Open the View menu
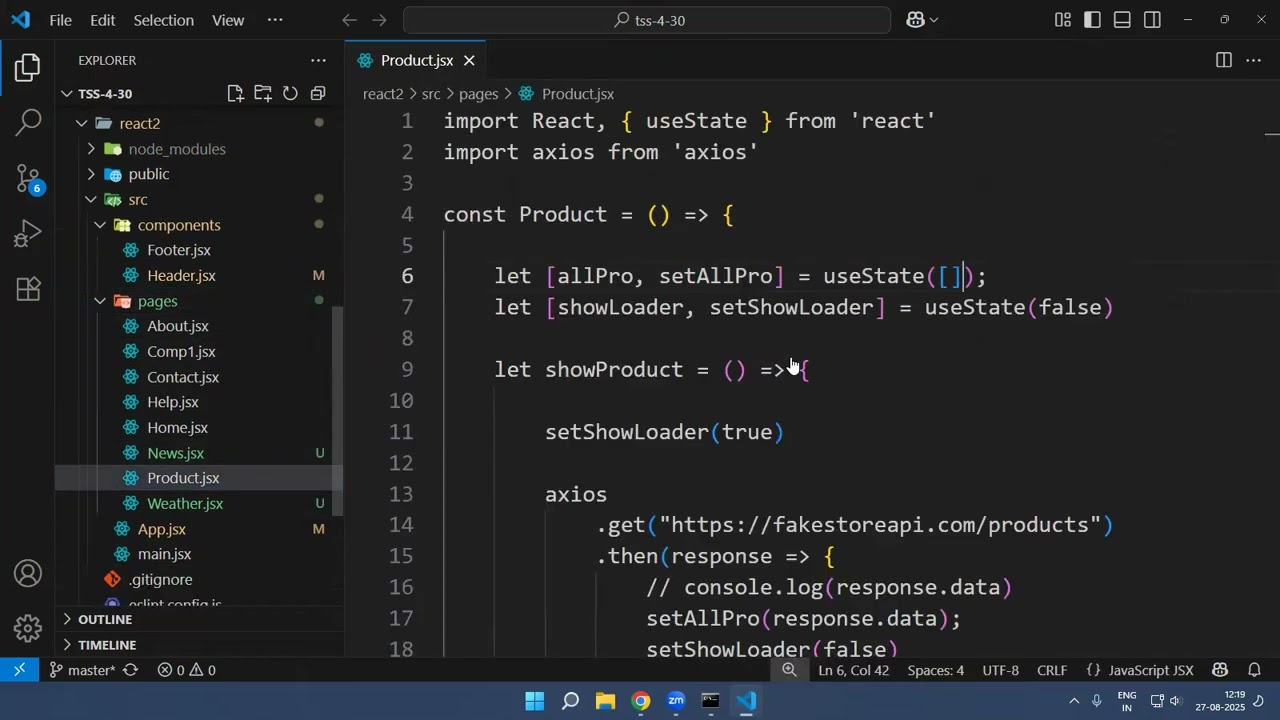 point(228,20)
